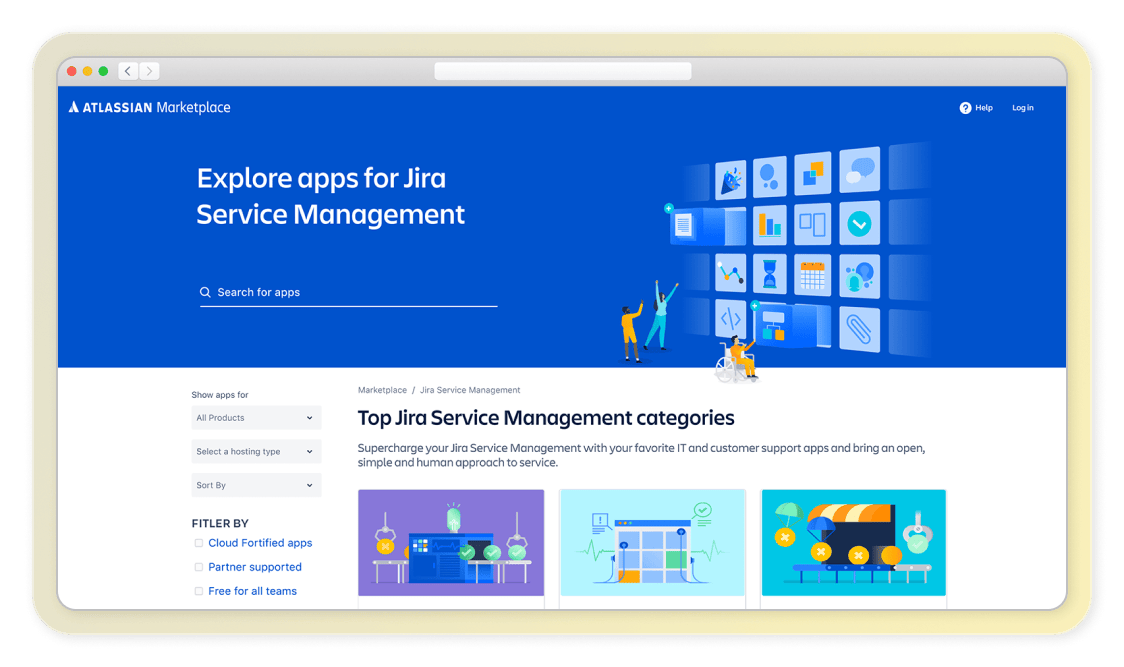The width and height of the screenshot is (1124, 667).
Task: Click the blue circles bubble app tile
Action: 770,176
